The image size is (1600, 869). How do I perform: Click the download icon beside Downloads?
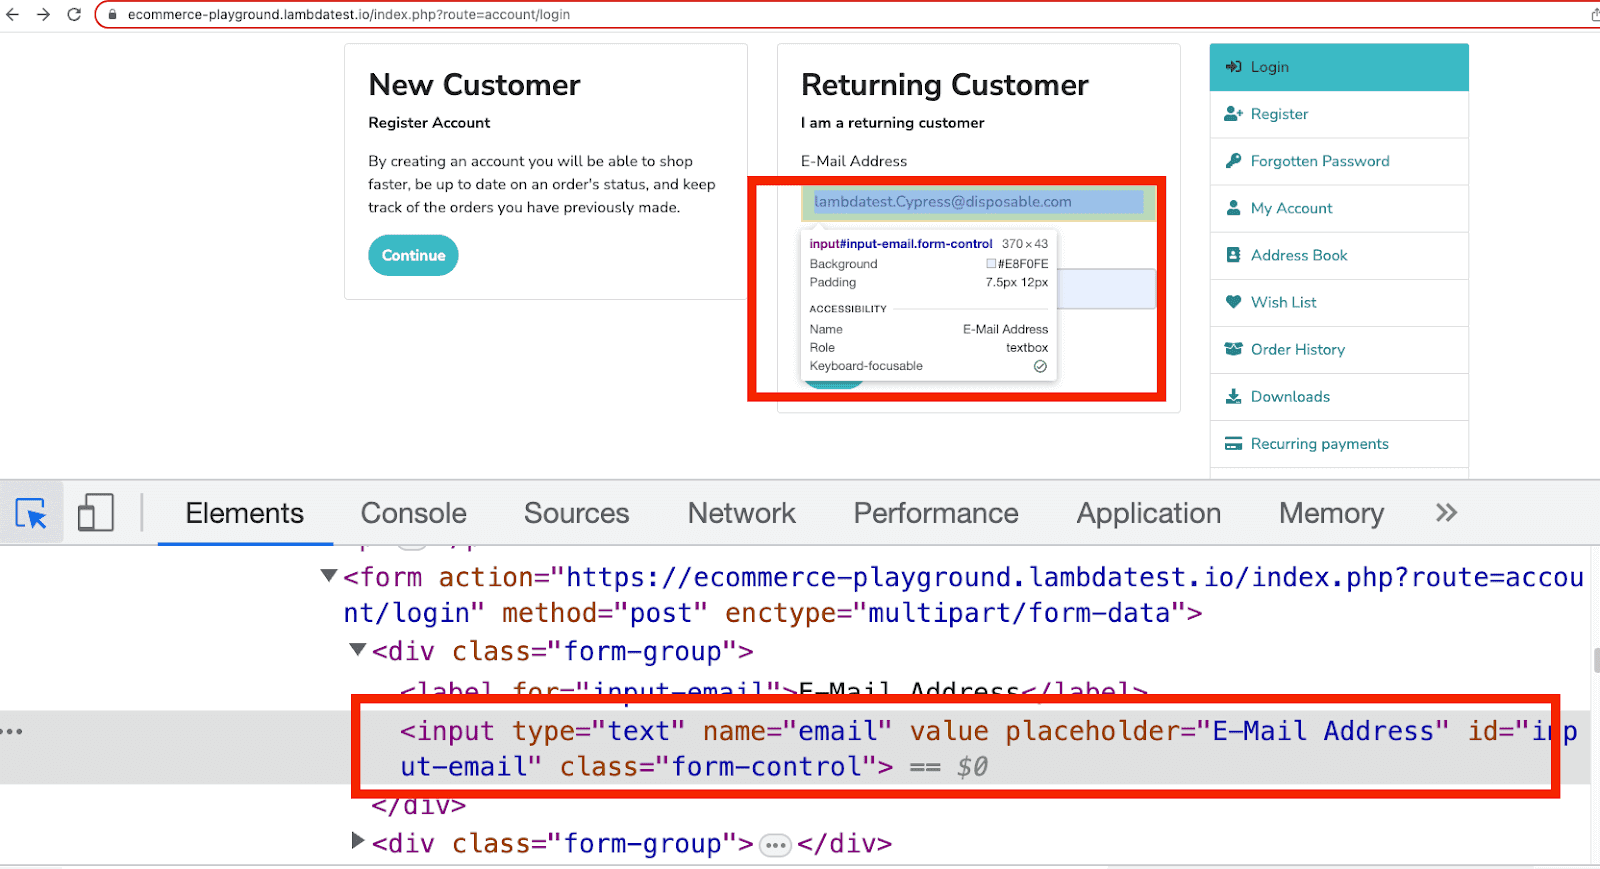1234,396
